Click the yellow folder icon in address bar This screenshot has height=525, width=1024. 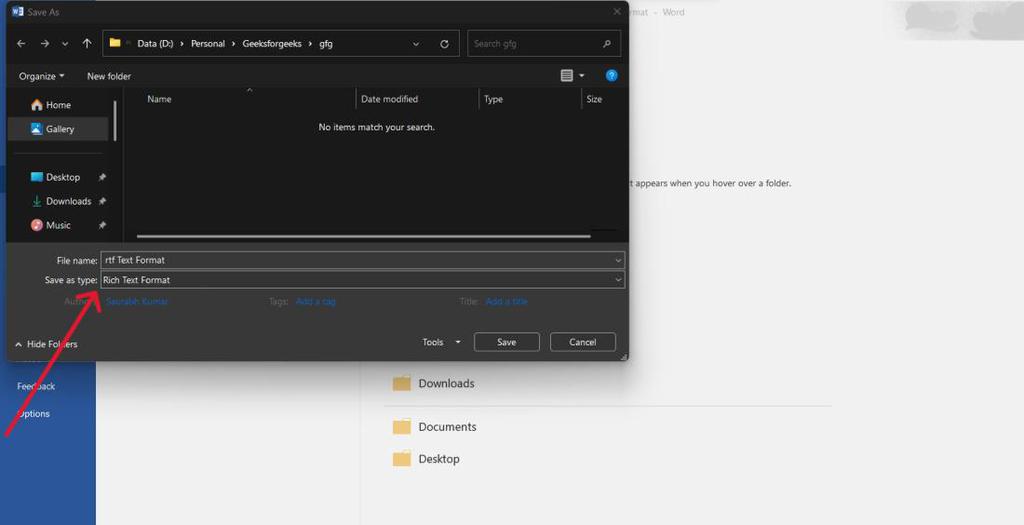click(115, 43)
